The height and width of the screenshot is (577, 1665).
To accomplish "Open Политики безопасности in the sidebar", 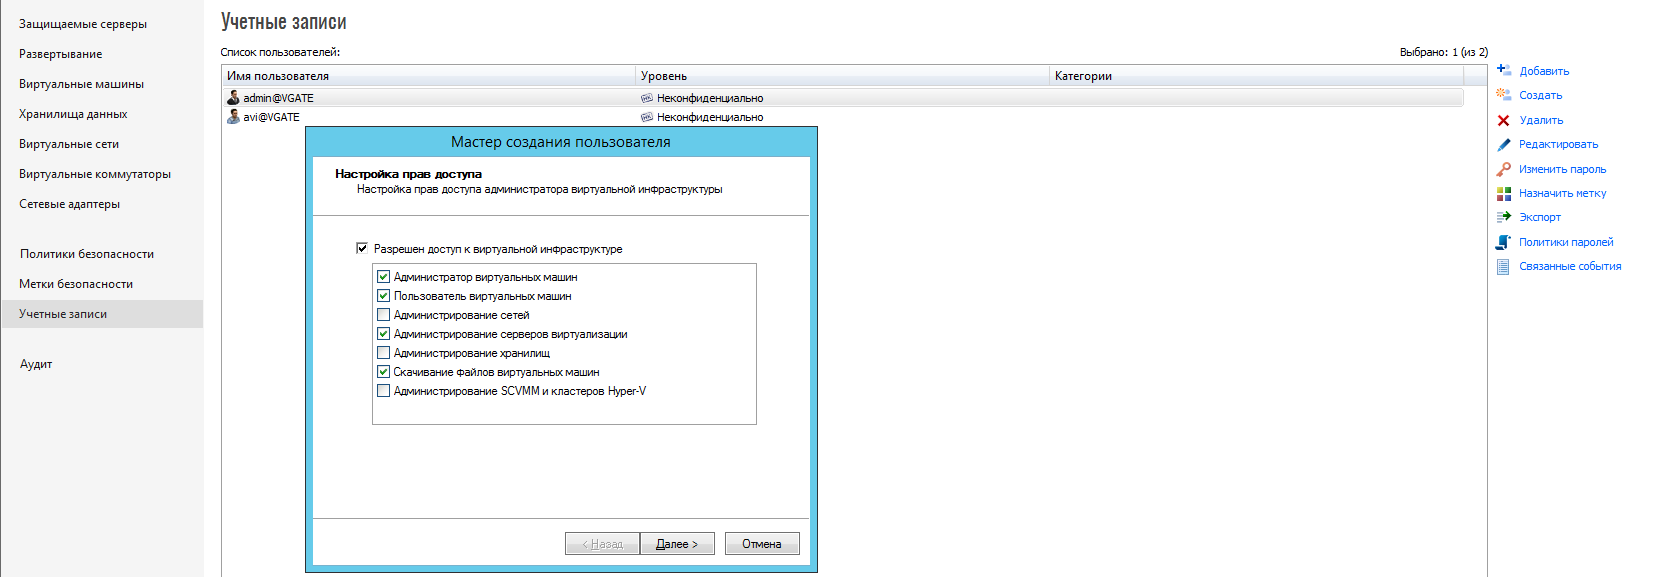I will click(x=87, y=254).
